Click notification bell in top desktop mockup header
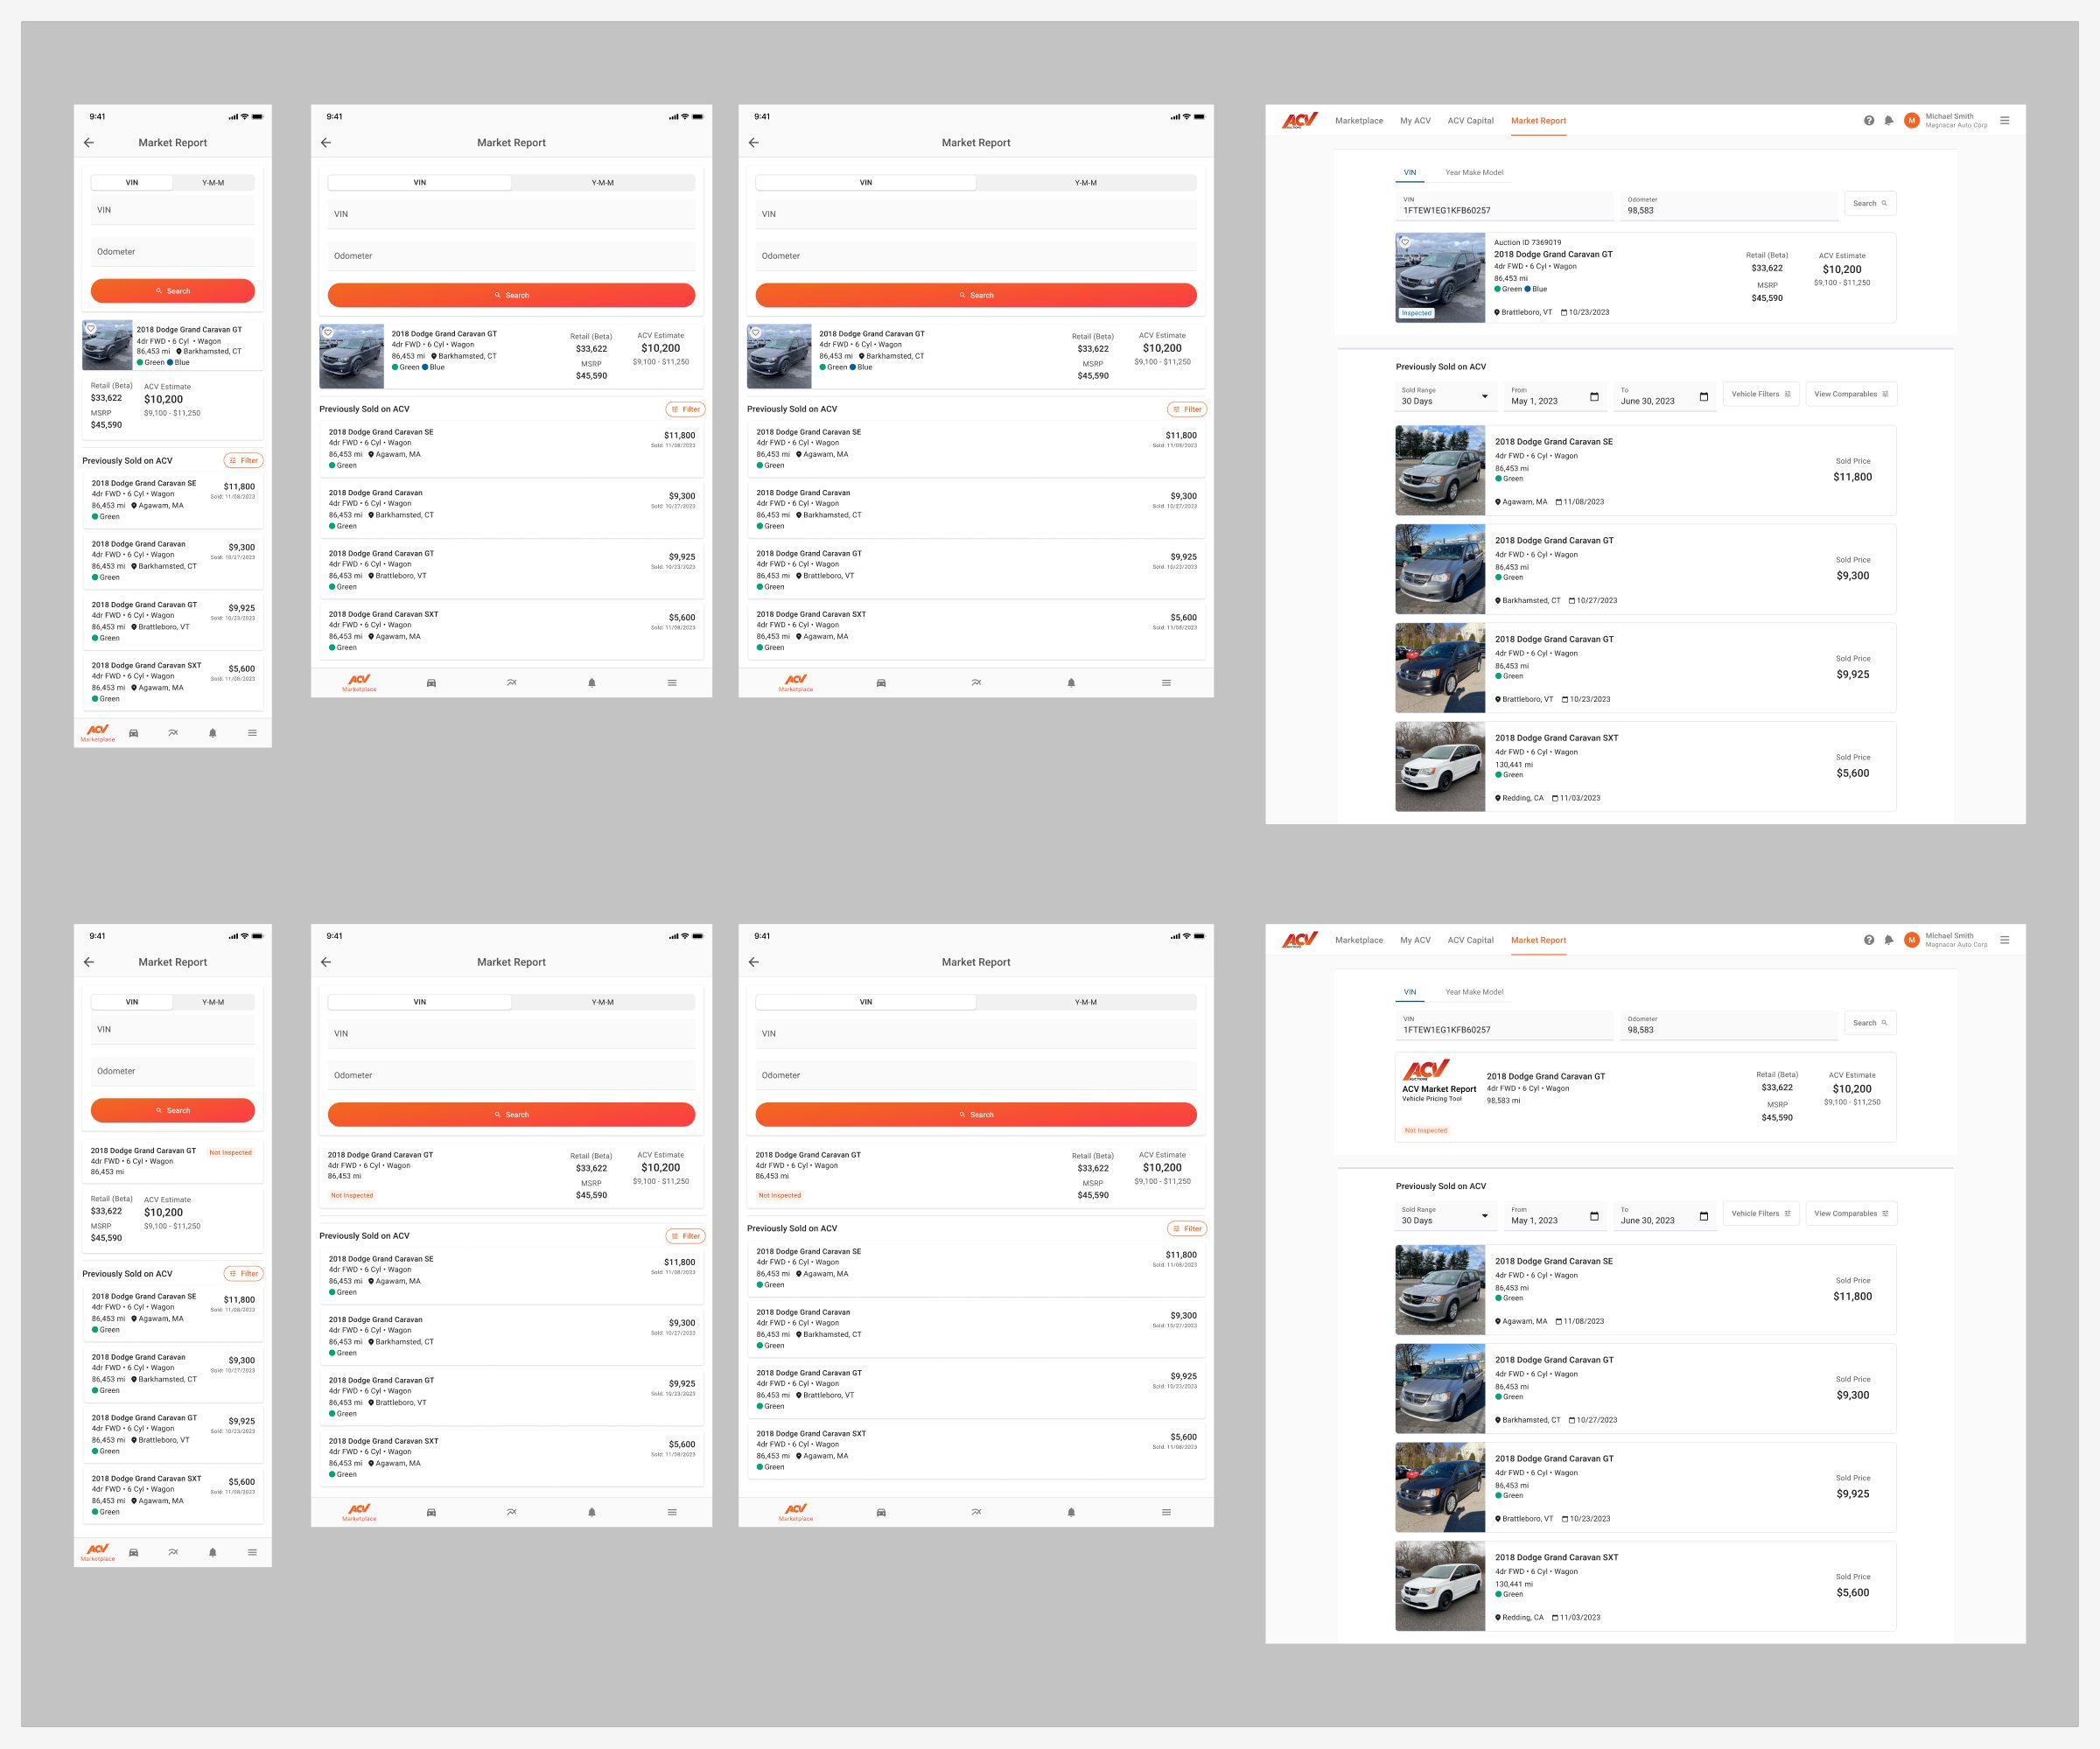Viewport: 2100px width, 1749px height. click(x=1888, y=120)
